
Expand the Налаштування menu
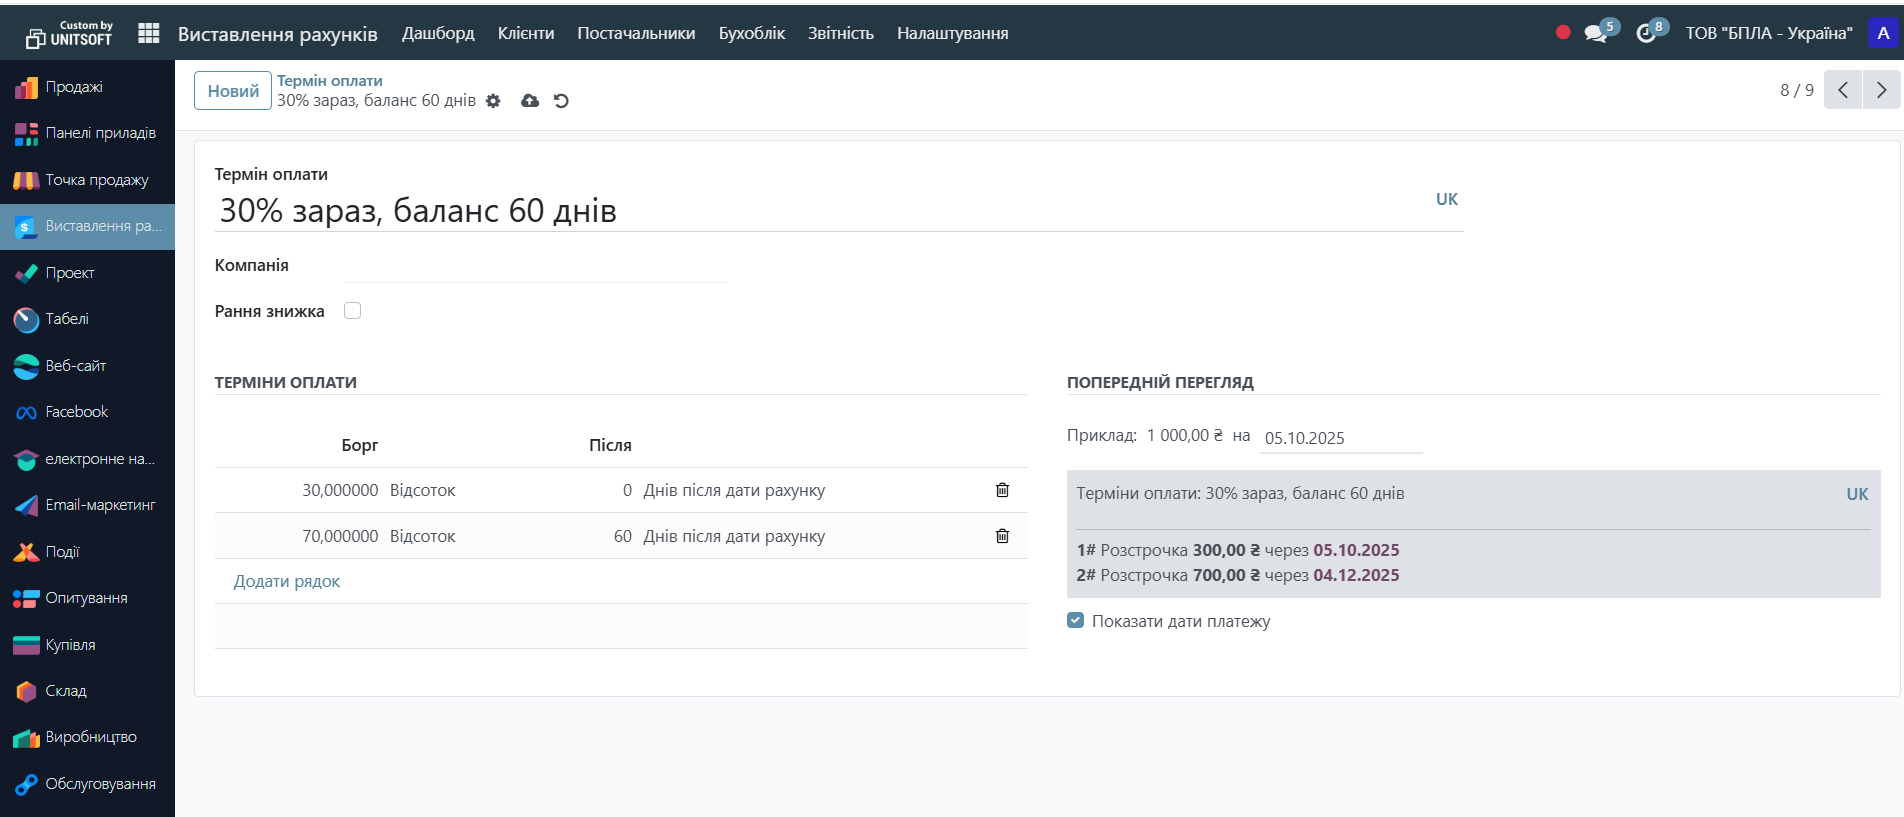[x=952, y=33]
